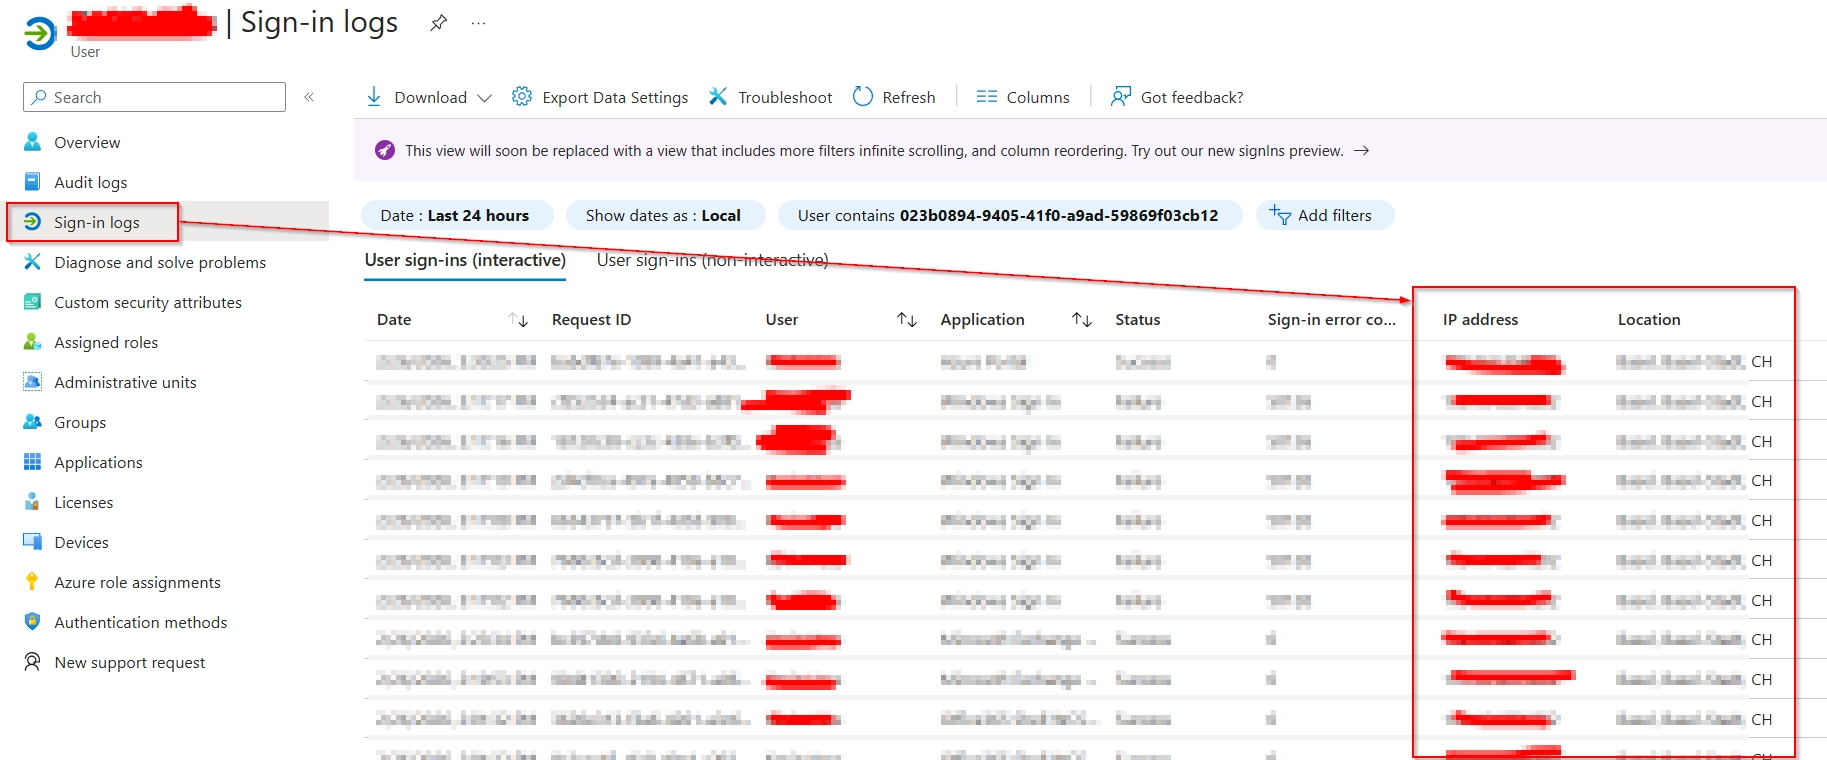Click the Licenses icon
Viewport: 1827px width, 760px height.
tap(32, 502)
